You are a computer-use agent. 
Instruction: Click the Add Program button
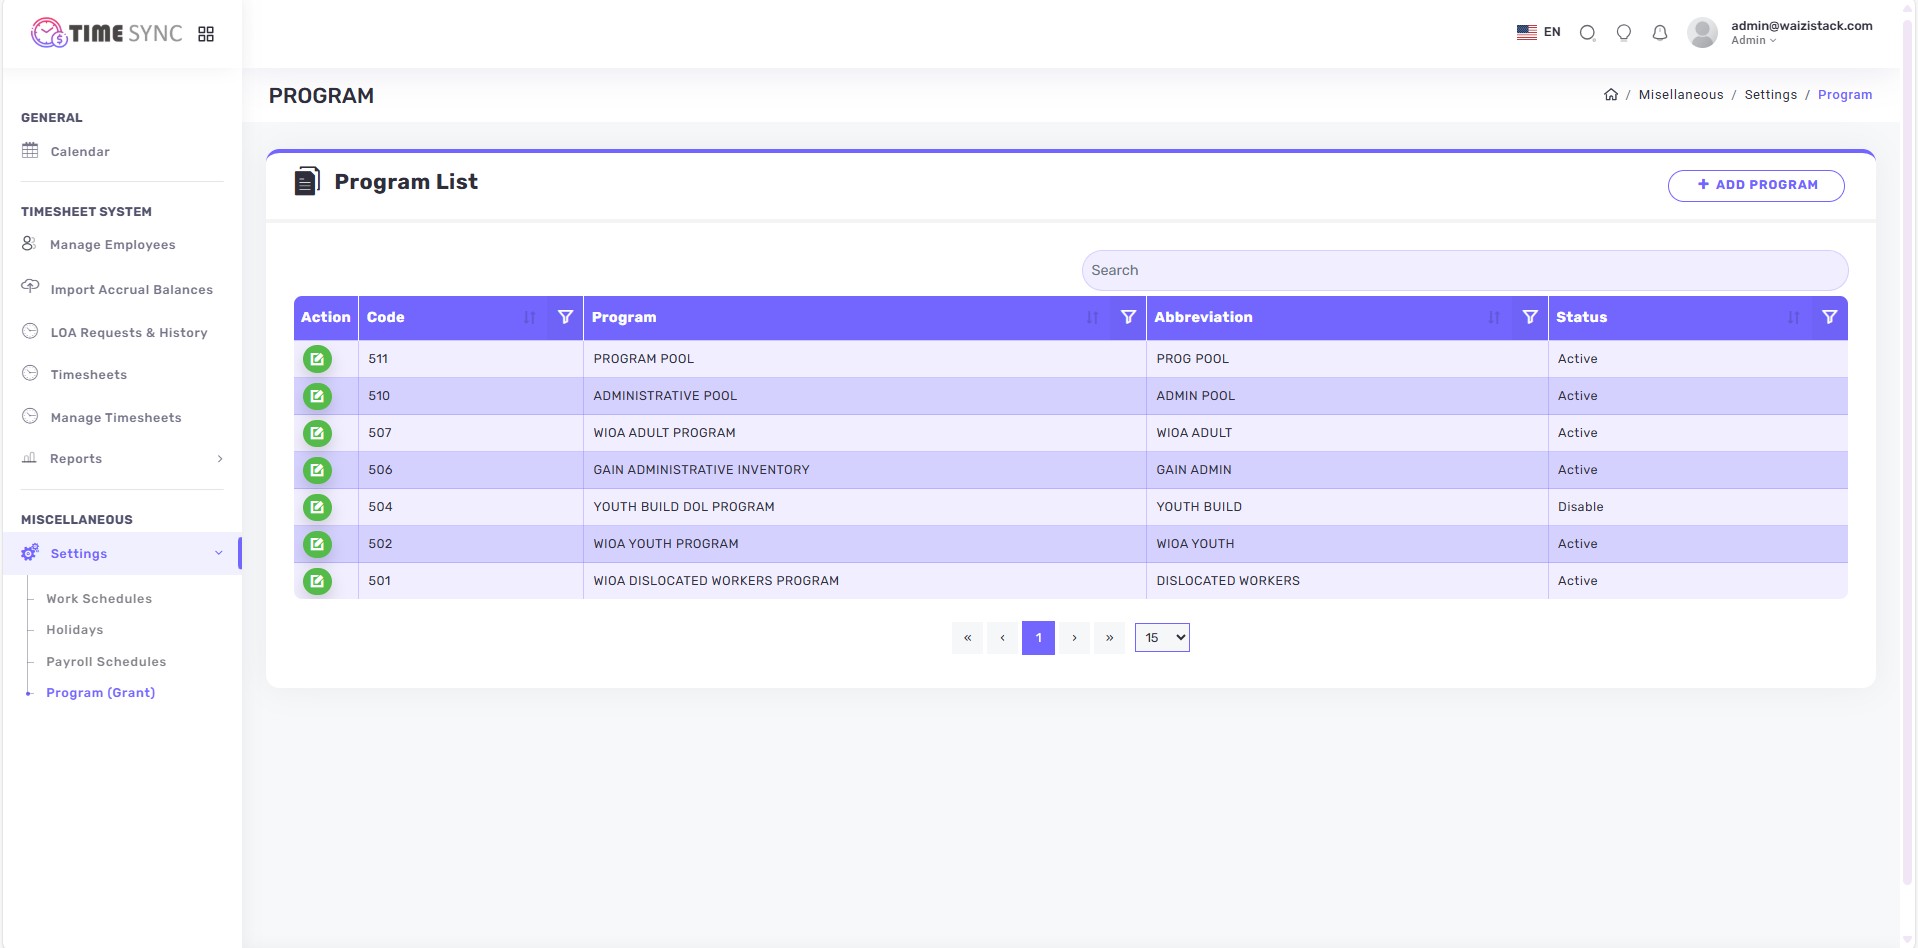(x=1756, y=185)
